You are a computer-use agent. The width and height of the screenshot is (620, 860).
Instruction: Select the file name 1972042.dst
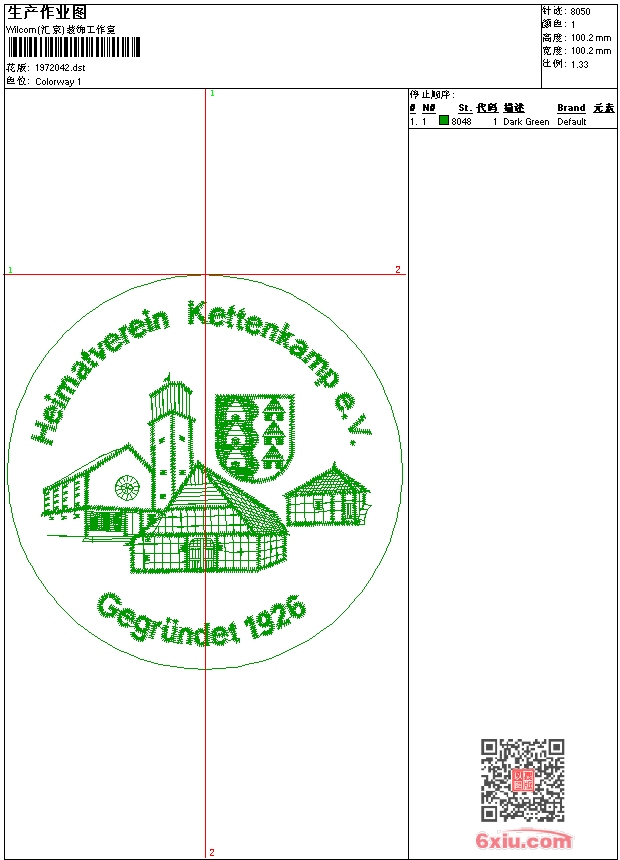coord(60,68)
